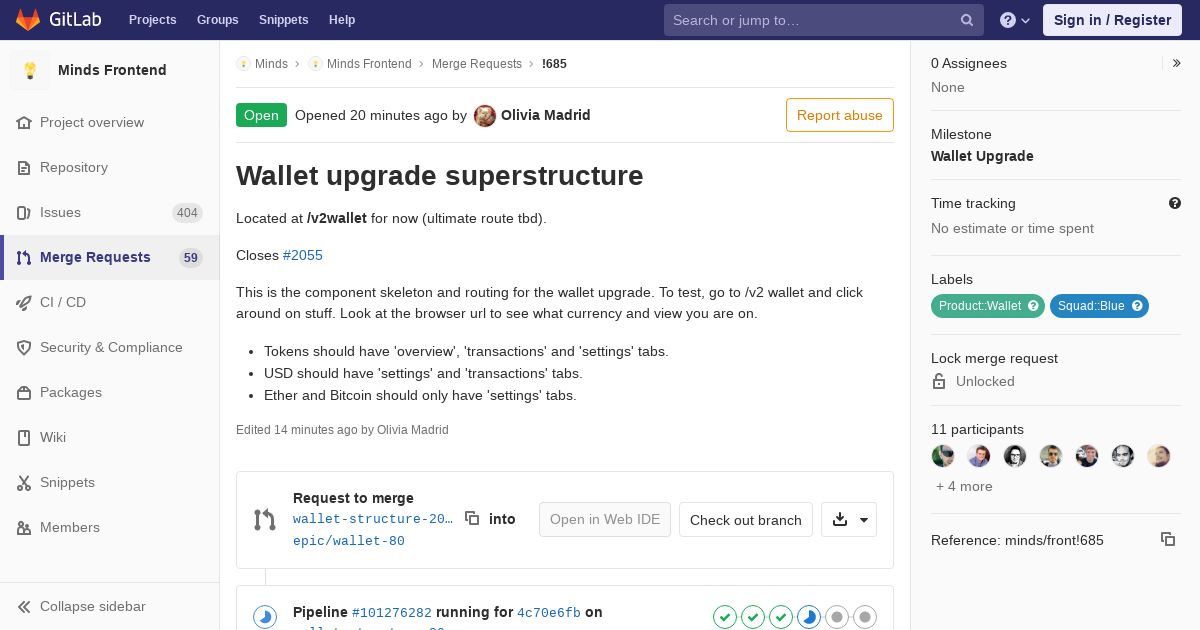The height and width of the screenshot is (630, 1200).
Task: Copy the source branch name icon
Action: [472, 518]
